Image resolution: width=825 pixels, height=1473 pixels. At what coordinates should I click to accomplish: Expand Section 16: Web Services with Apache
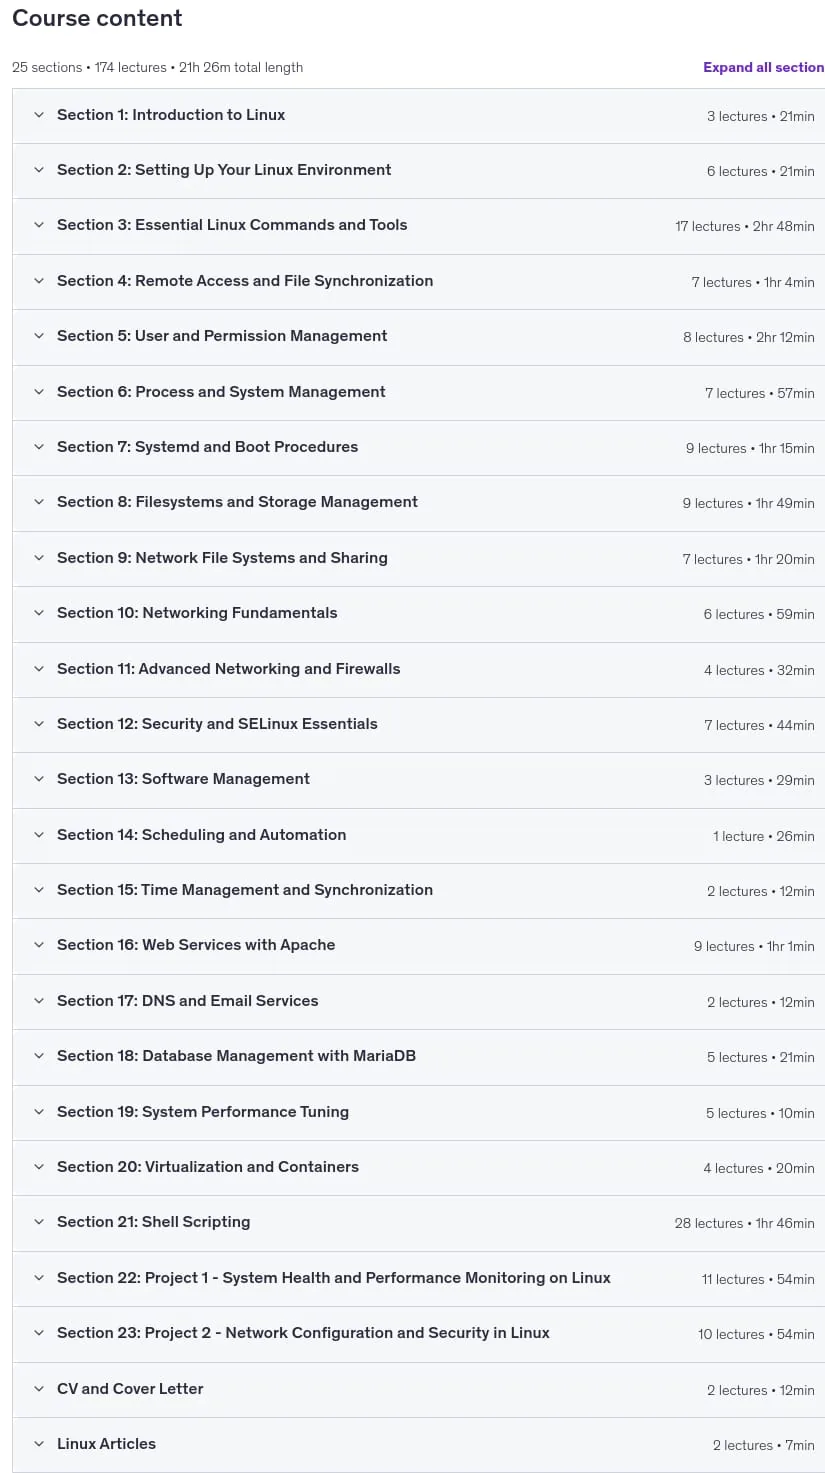[418, 946]
